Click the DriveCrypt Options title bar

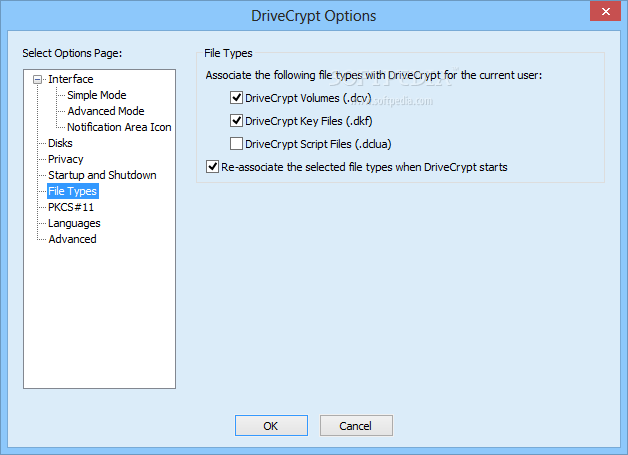coord(313,16)
